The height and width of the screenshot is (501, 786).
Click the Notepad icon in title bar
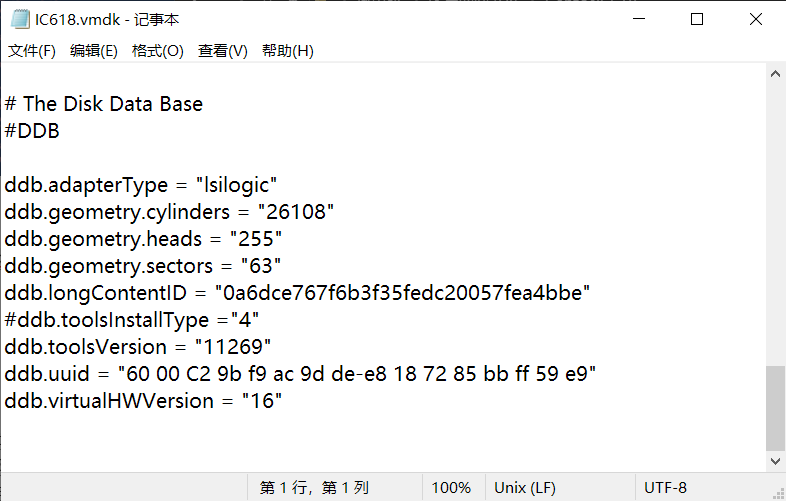(20, 19)
